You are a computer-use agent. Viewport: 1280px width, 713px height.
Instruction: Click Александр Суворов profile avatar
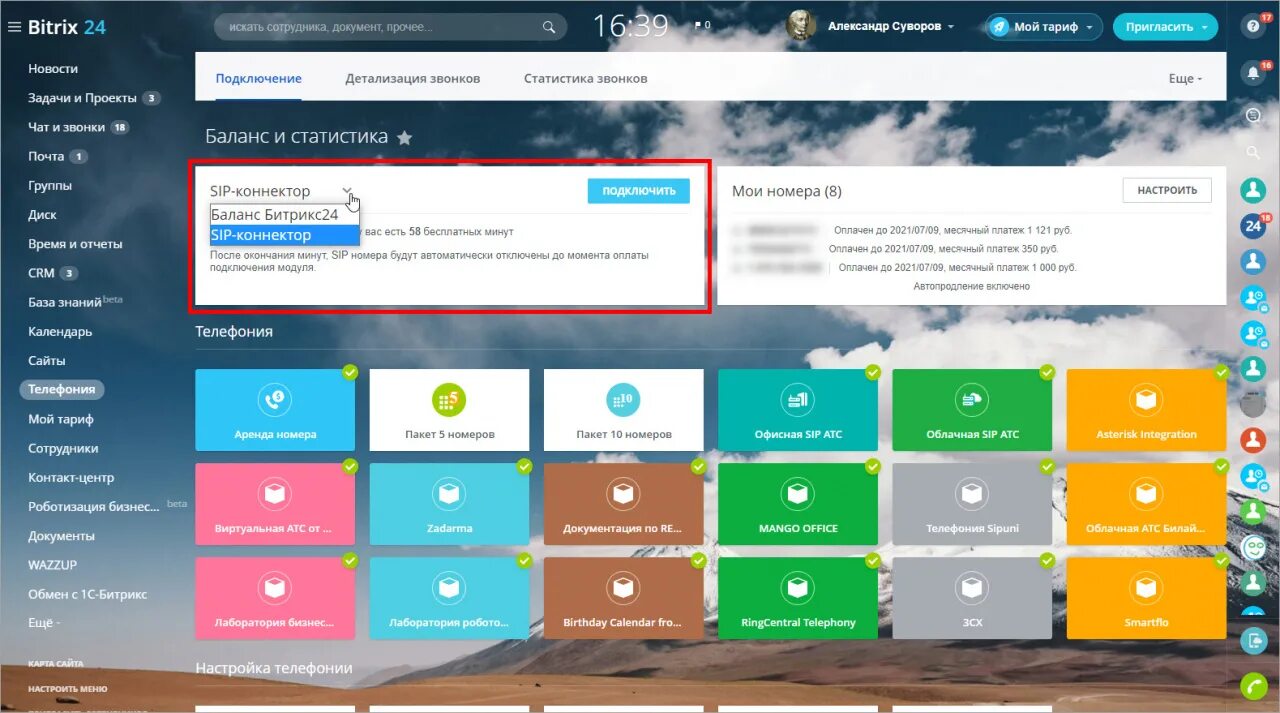click(x=801, y=26)
